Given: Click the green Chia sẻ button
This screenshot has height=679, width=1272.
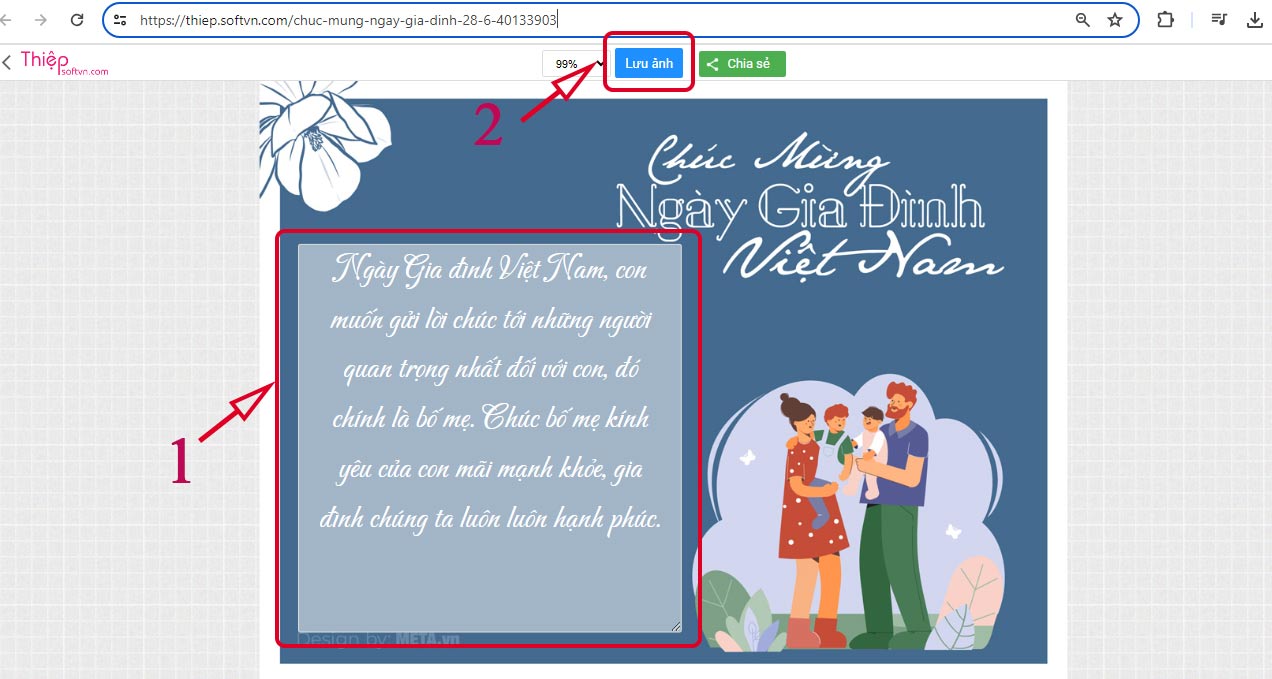Looking at the screenshot, I should coord(742,64).
